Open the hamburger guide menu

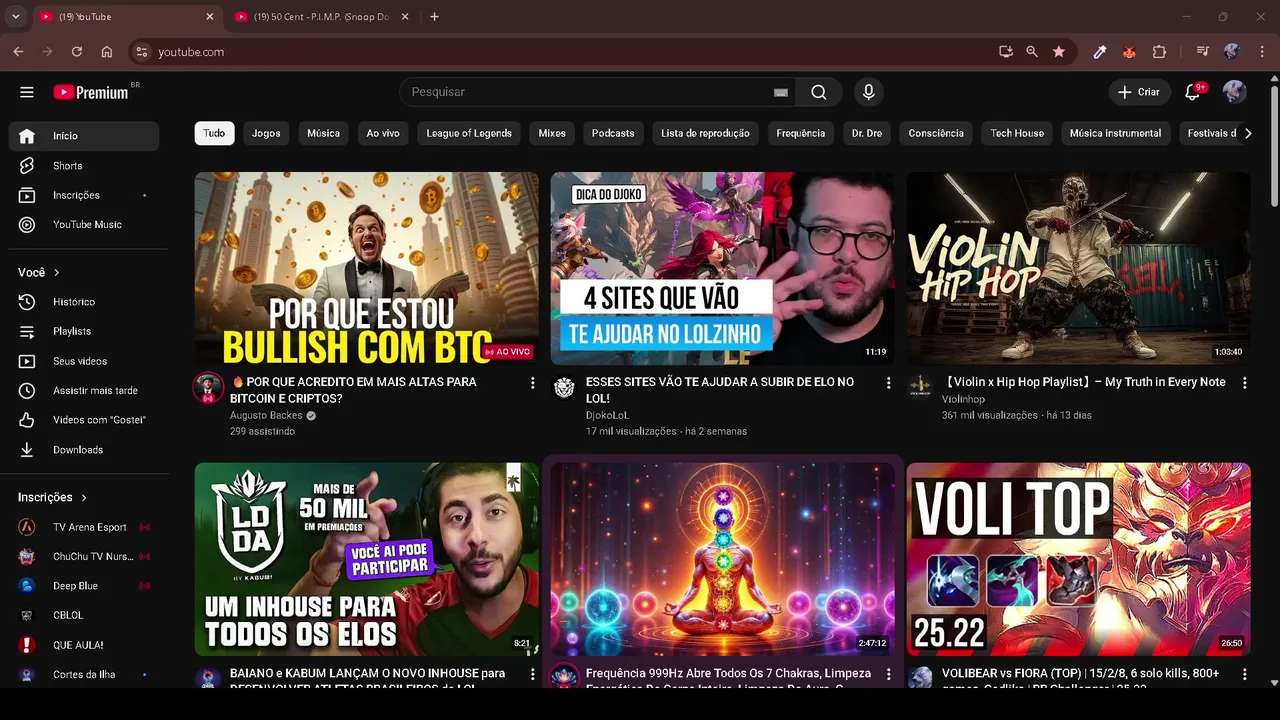[27, 92]
